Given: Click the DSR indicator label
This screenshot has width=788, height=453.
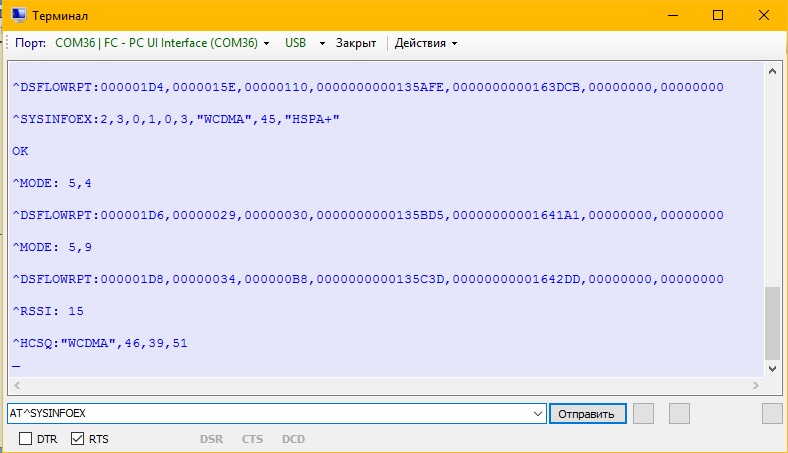Looking at the screenshot, I should (x=211, y=439).
